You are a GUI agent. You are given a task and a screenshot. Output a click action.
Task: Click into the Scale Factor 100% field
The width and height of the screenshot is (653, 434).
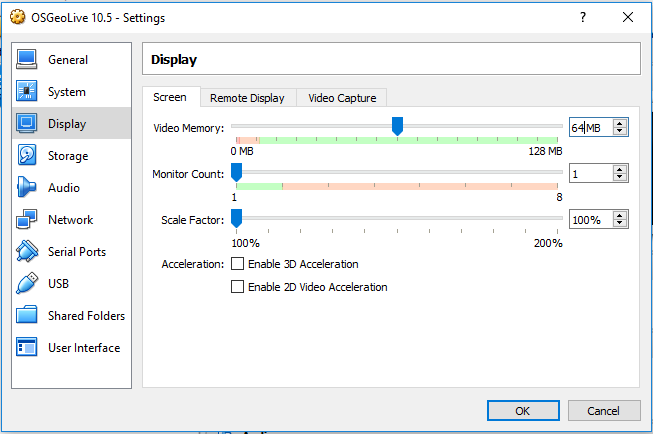pos(591,219)
